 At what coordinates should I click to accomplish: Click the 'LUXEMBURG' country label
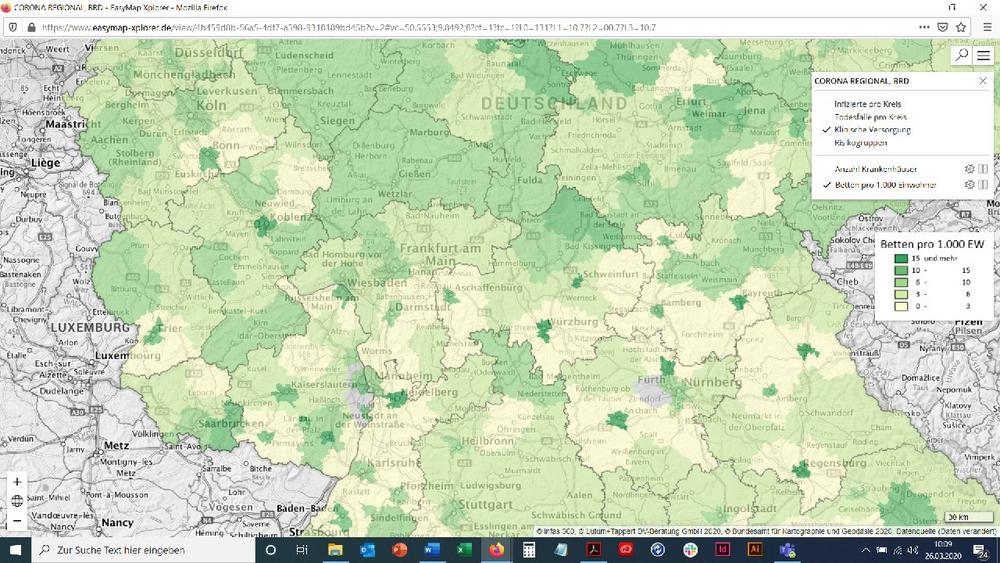(x=90, y=328)
